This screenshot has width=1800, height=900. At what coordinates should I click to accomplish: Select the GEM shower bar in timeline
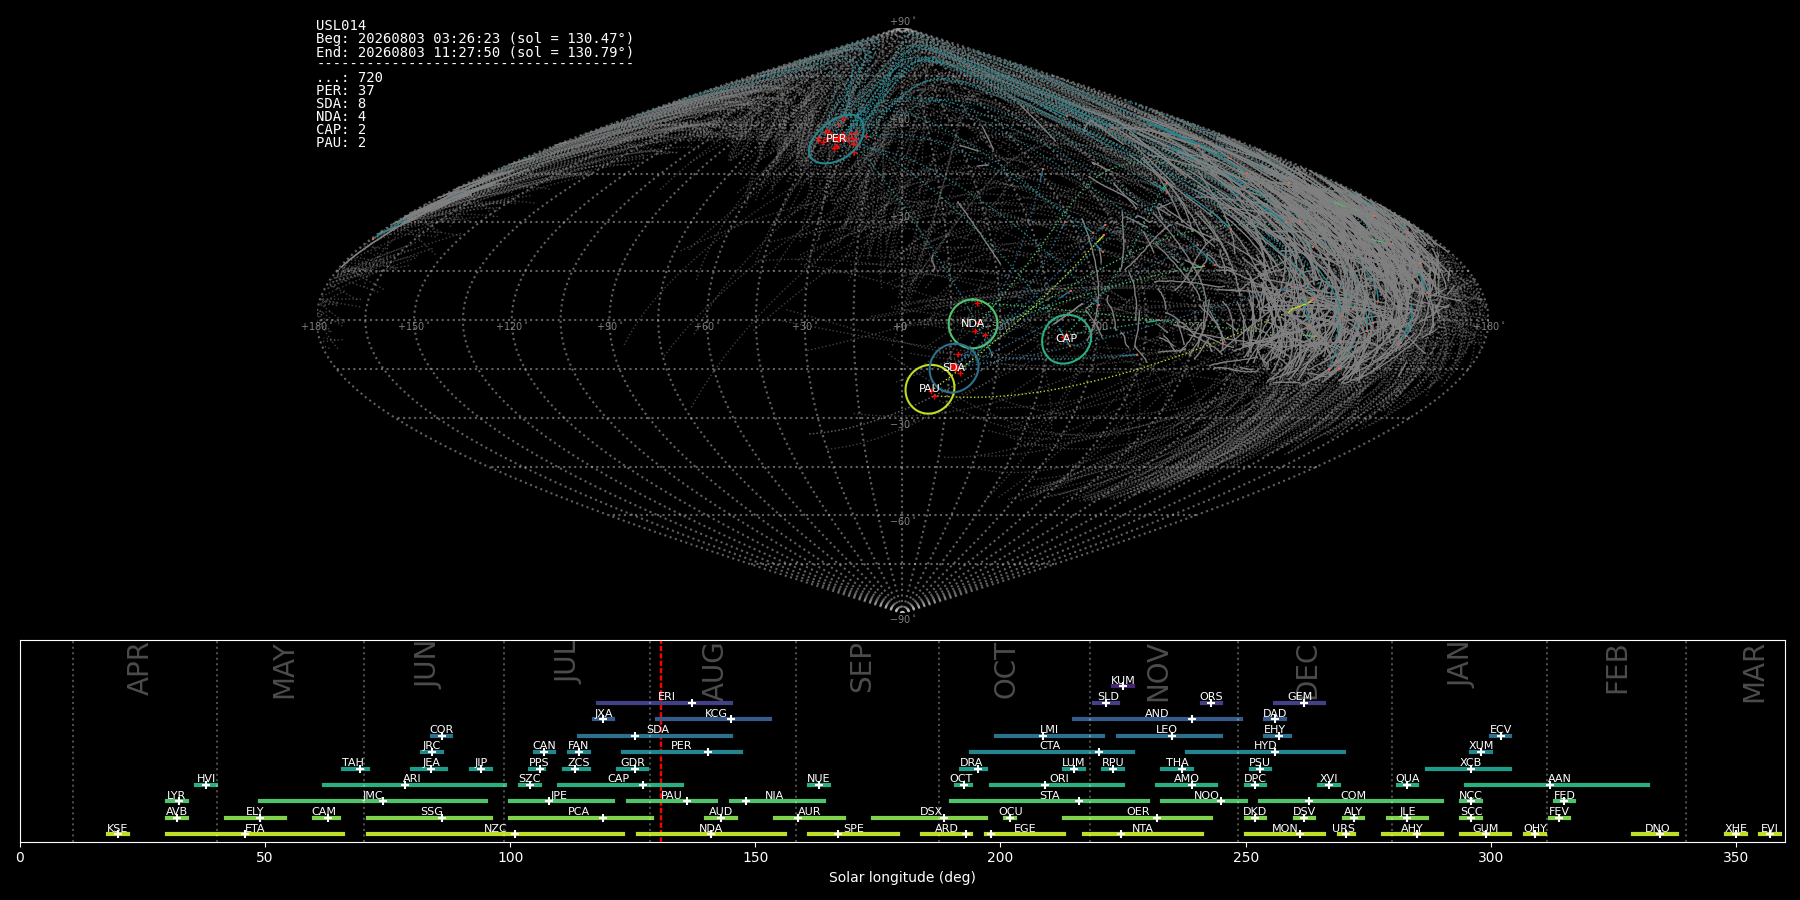click(1299, 703)
